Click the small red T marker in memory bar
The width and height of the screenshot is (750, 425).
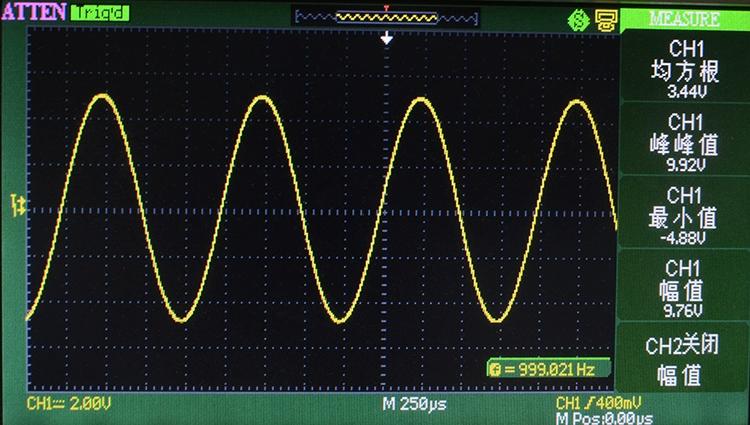tap(387, 7)
